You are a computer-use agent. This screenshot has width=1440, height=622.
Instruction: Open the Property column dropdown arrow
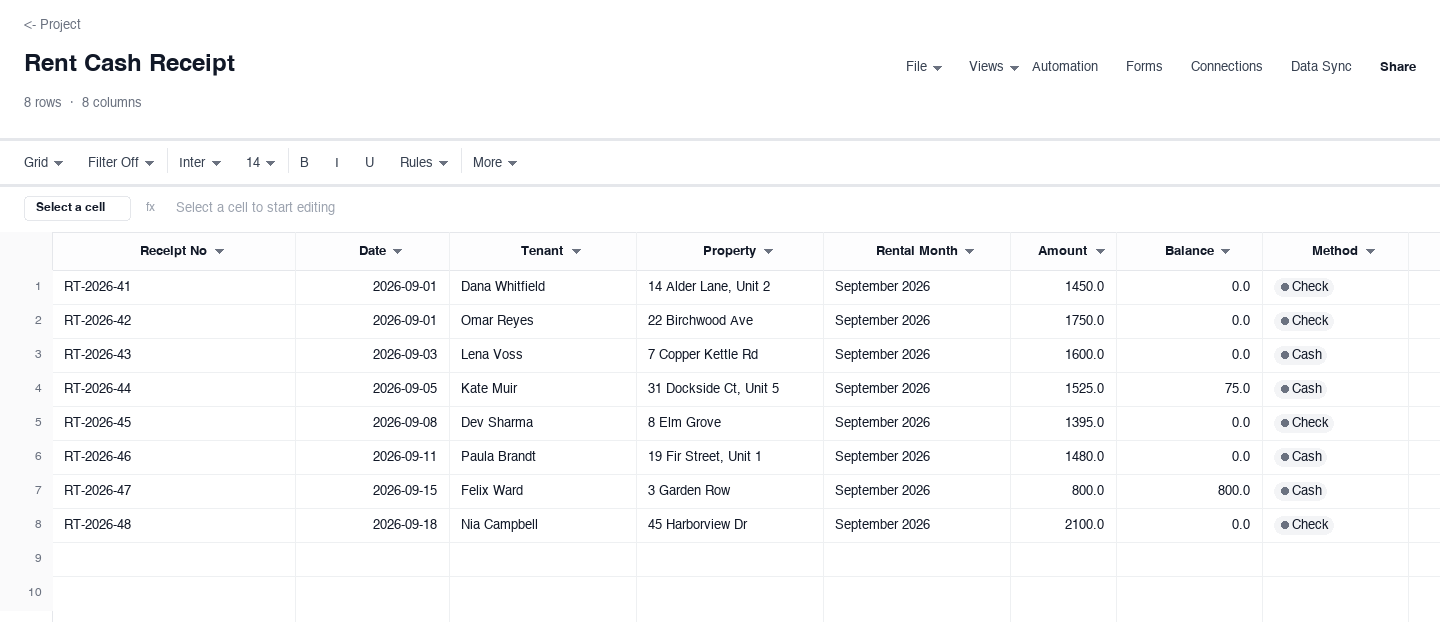[768, 252]
